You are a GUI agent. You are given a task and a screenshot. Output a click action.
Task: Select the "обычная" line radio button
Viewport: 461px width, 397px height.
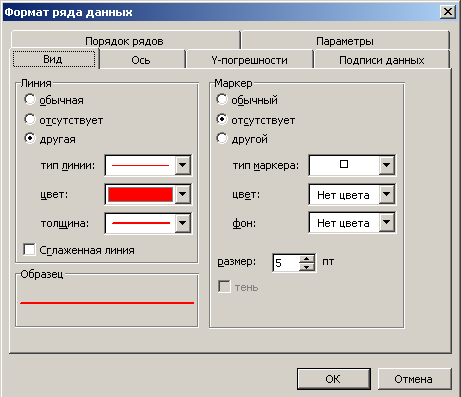(30, 99)
